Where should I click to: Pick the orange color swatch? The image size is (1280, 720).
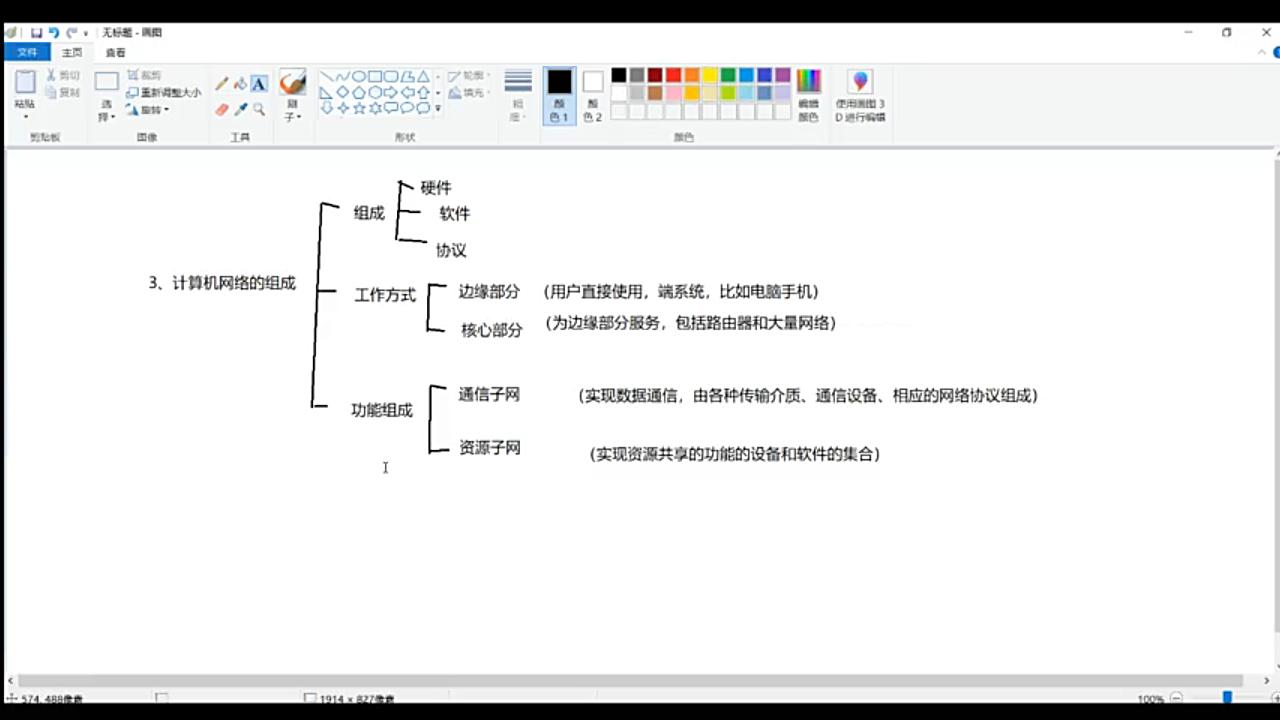tap(692, 75)
